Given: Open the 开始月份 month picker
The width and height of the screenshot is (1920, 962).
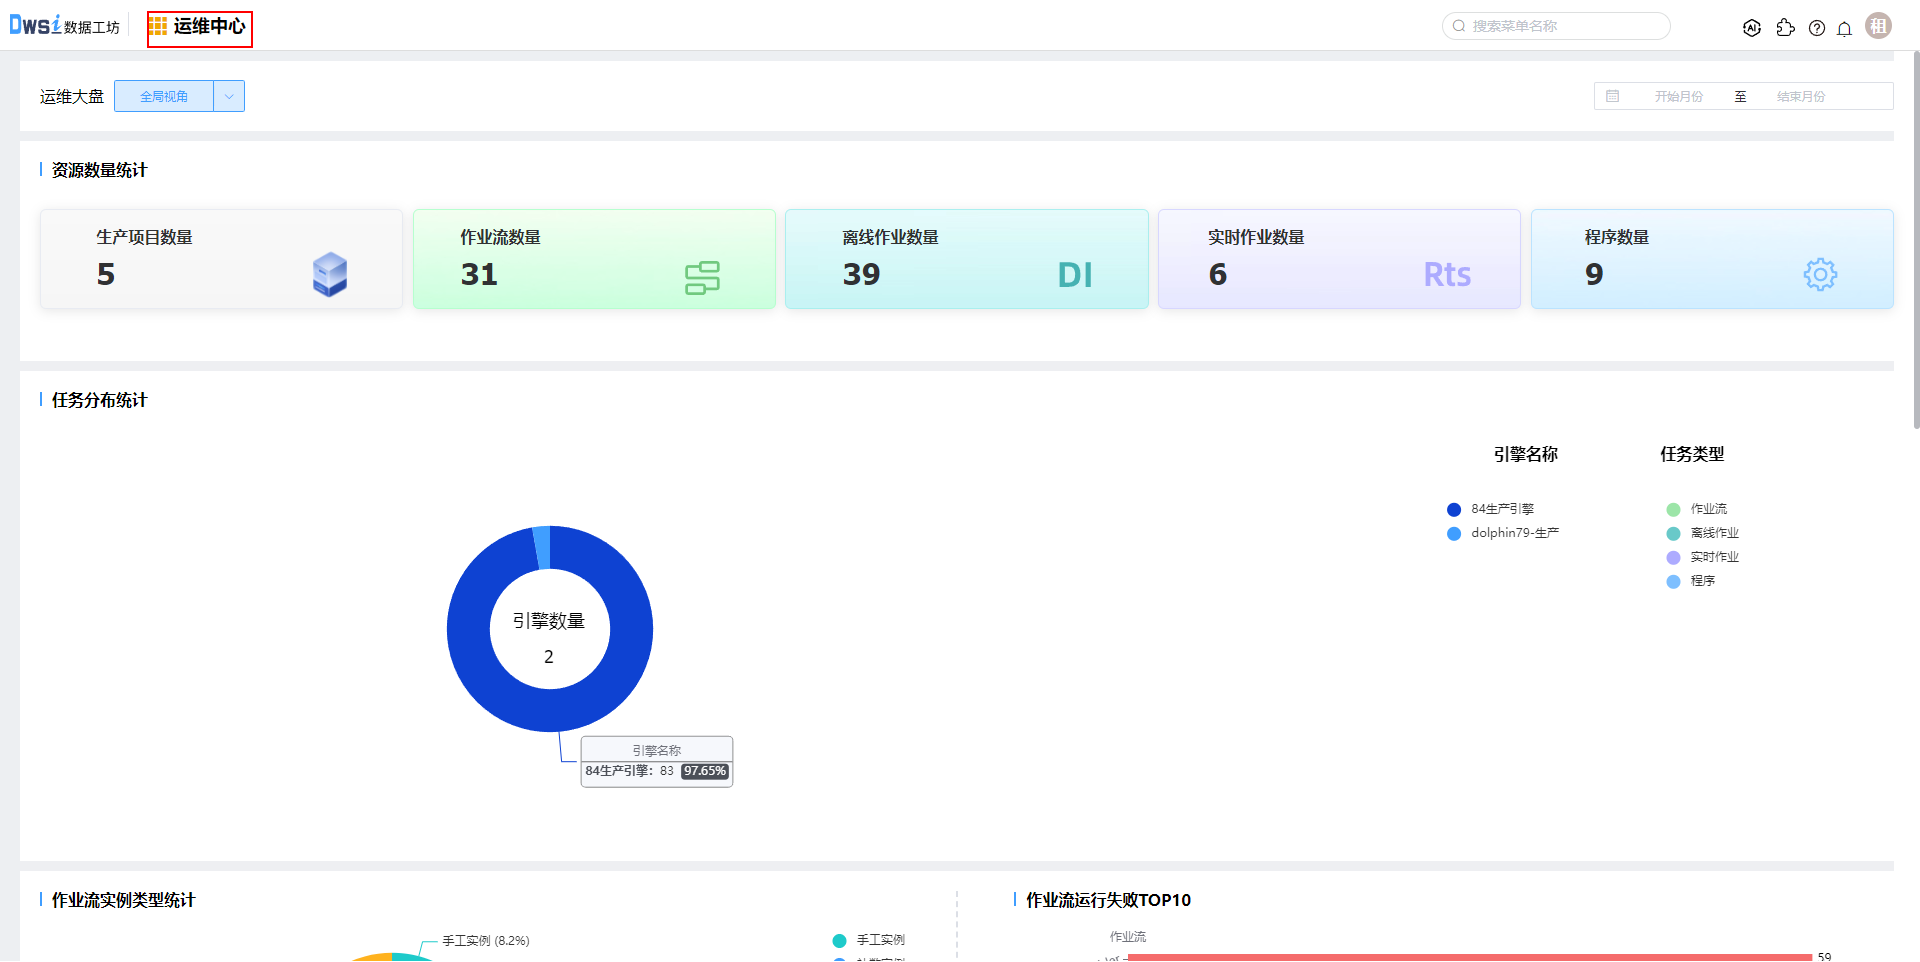Looking at the screenshot, I should [x=1678, y=96].
